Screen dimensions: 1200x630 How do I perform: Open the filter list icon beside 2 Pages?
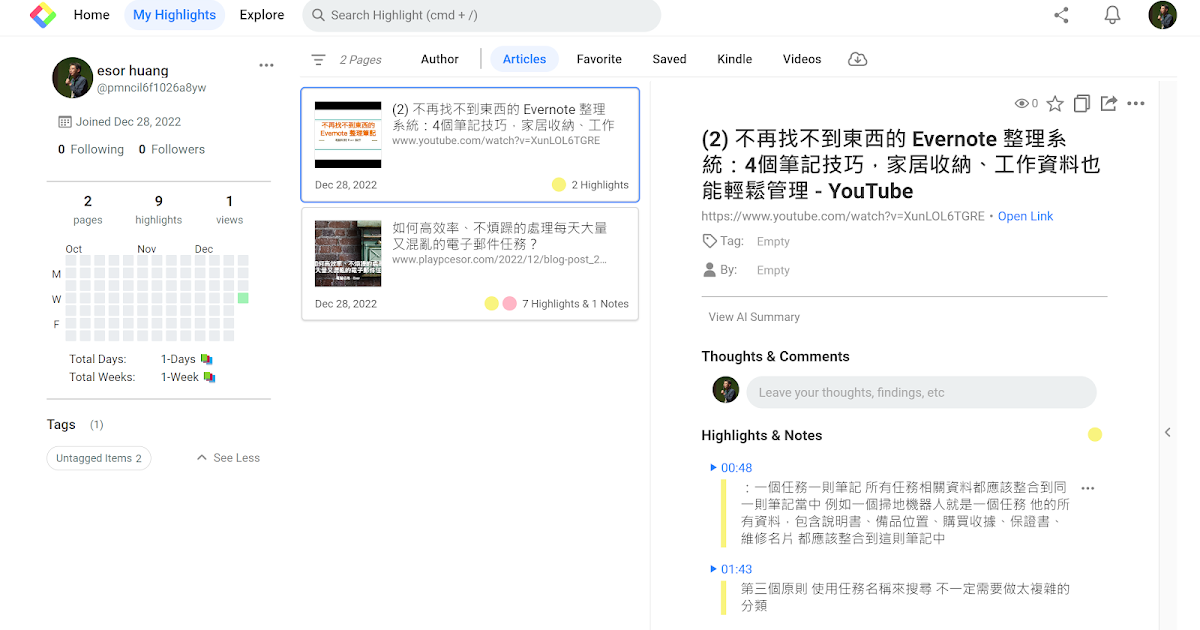[x=318, y=60]
